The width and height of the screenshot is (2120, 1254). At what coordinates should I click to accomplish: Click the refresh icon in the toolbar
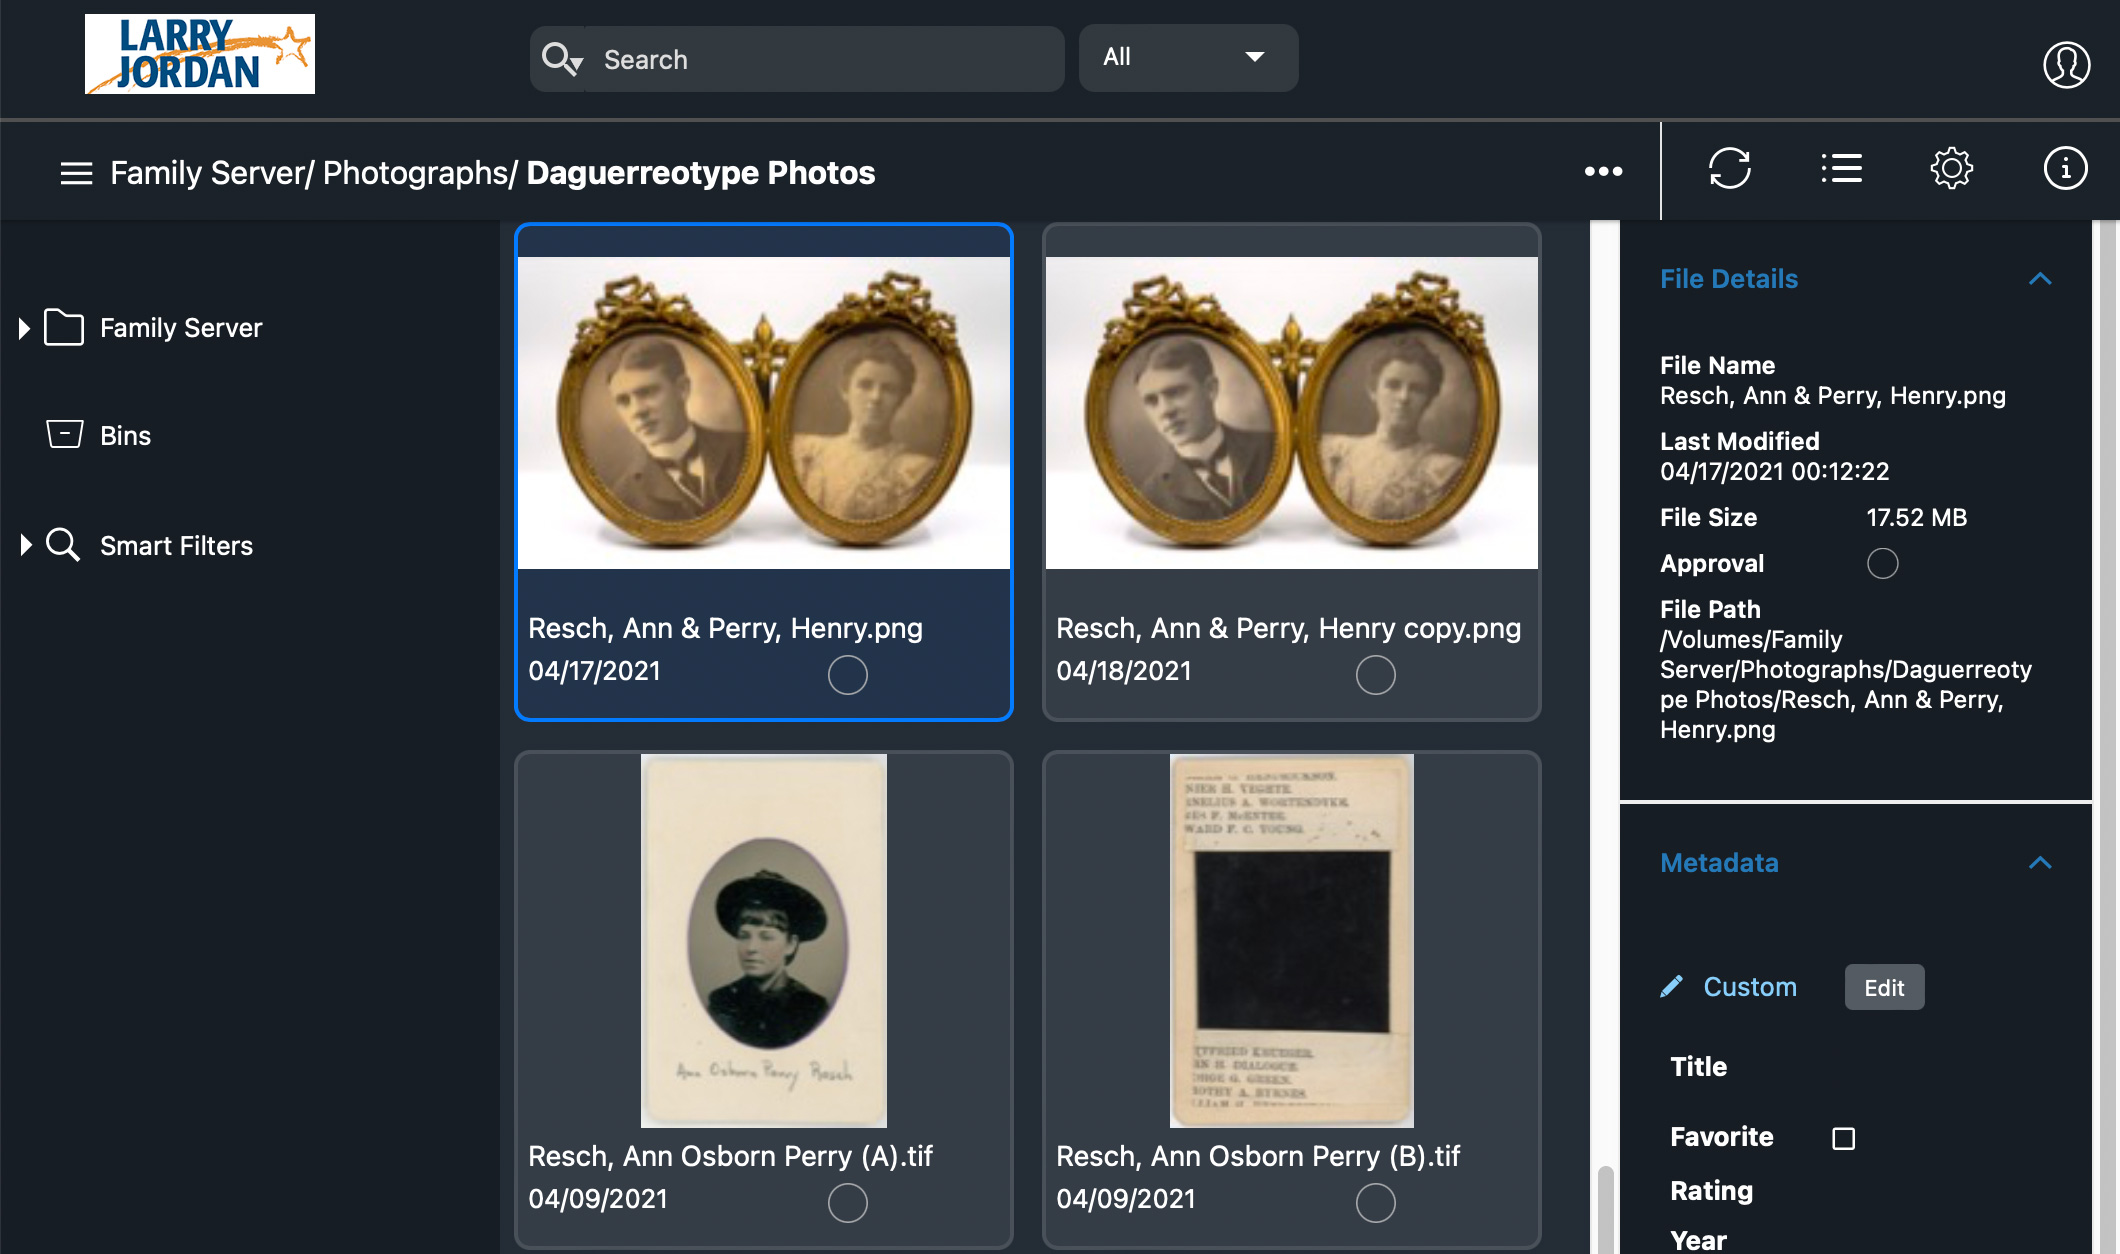pyautogui.click(x=1729, y=168)
